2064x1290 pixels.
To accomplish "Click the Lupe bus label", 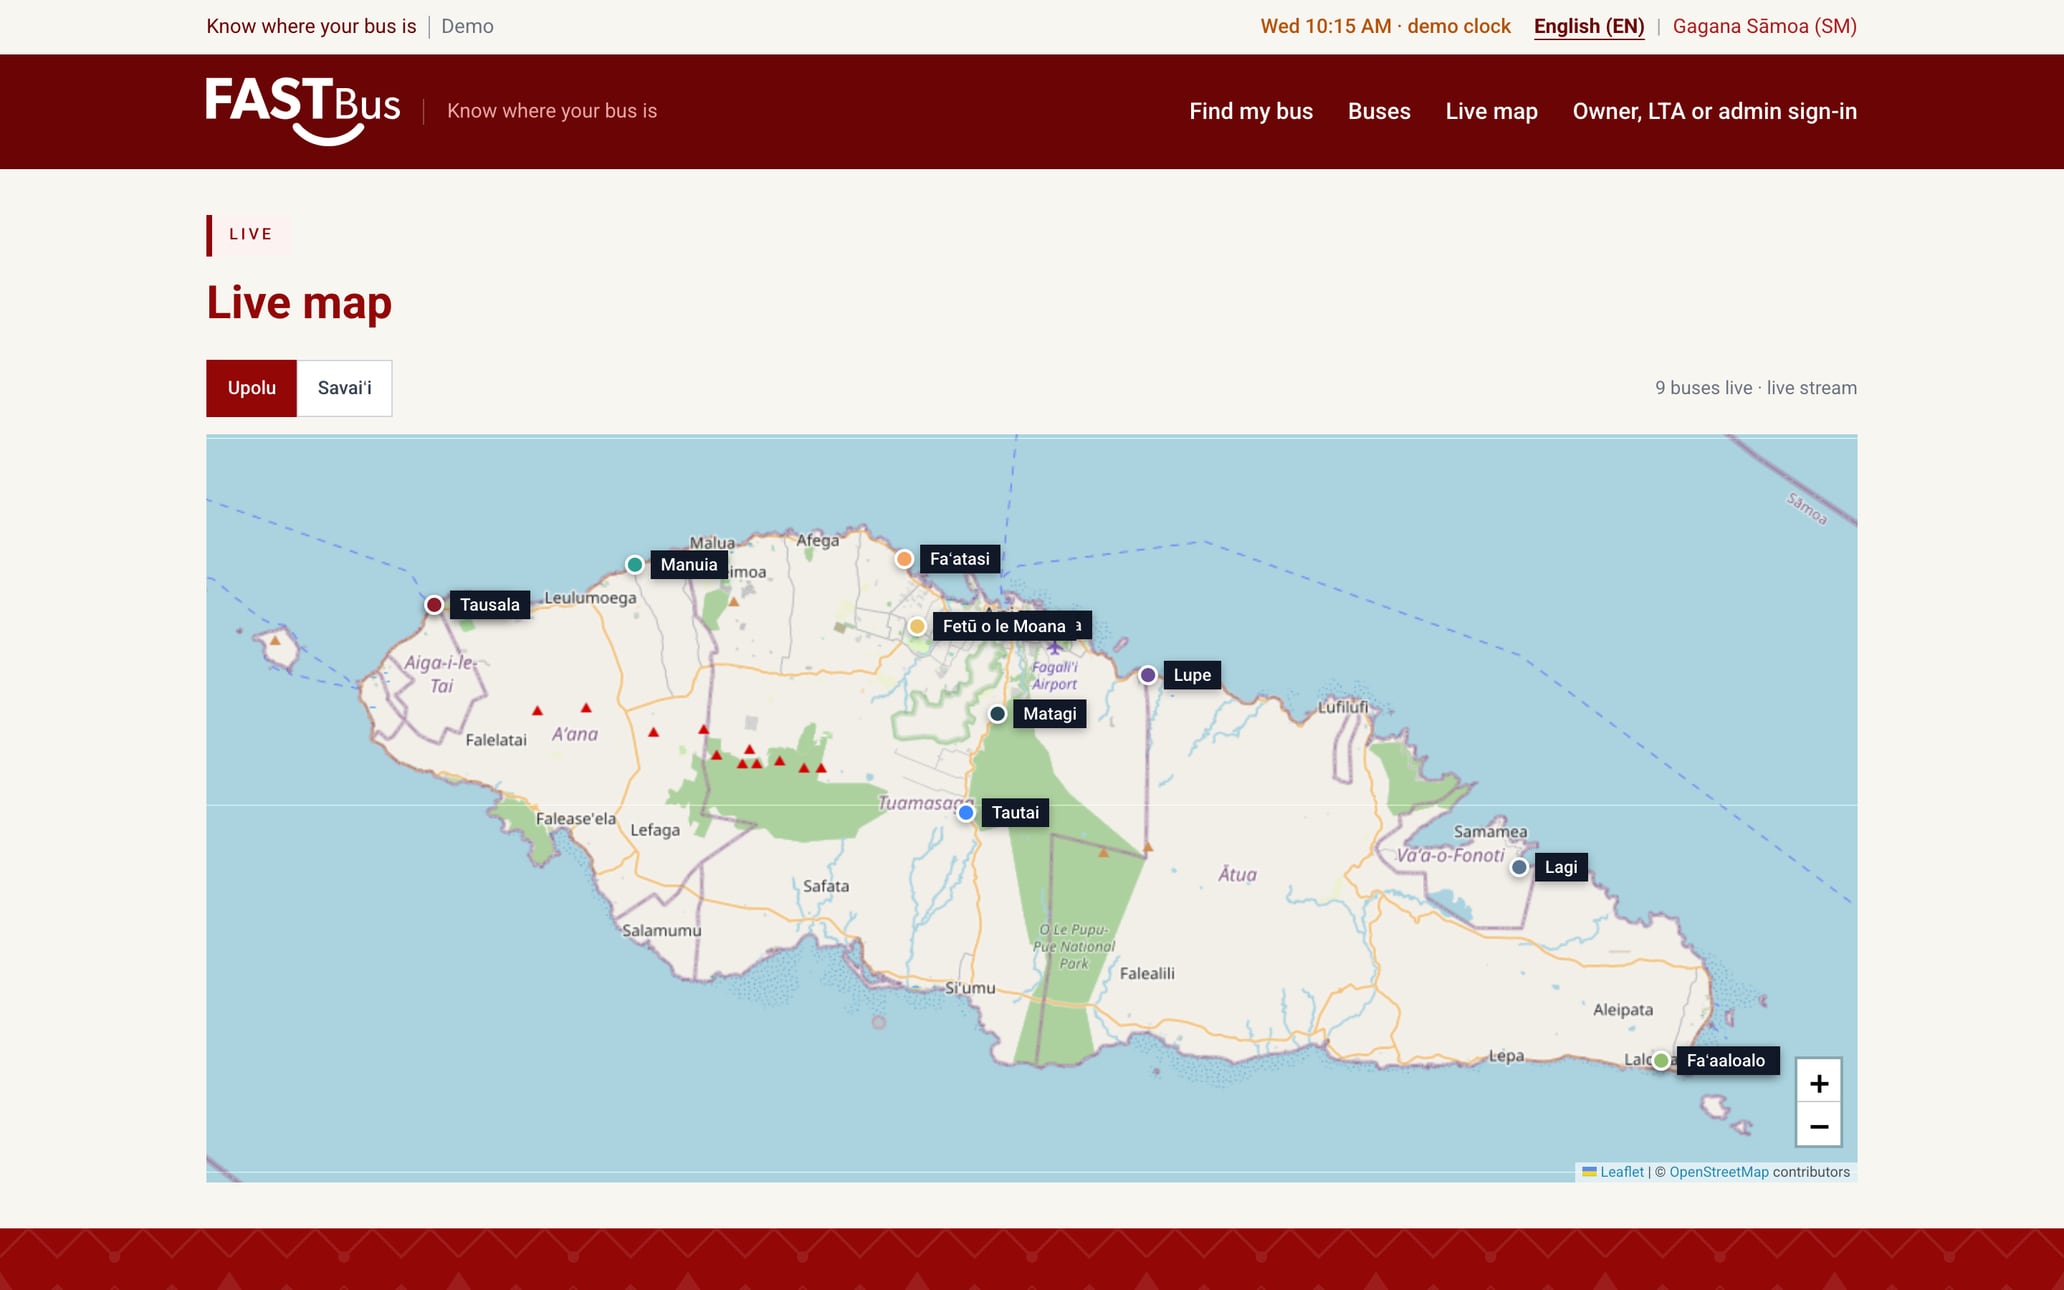I will coord(1192,675).
